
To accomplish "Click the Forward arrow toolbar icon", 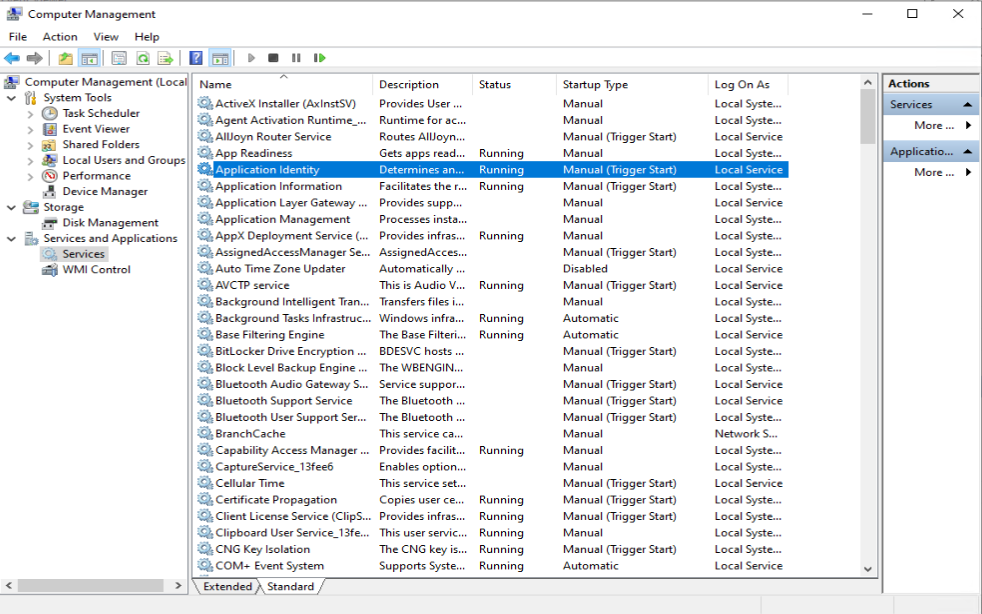I will click(x=34, y=58).
